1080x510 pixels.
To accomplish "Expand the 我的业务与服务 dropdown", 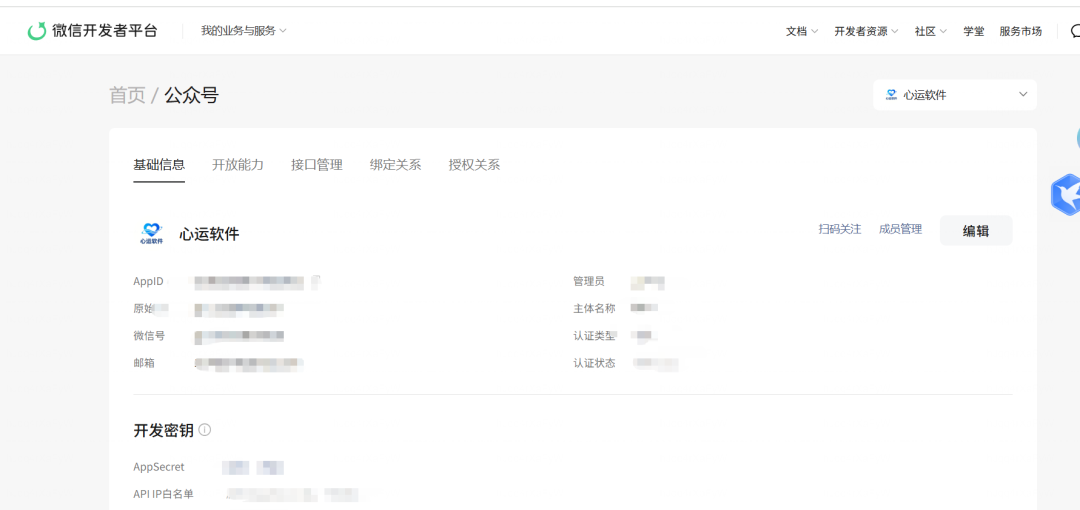I will (x=243, y=31).
